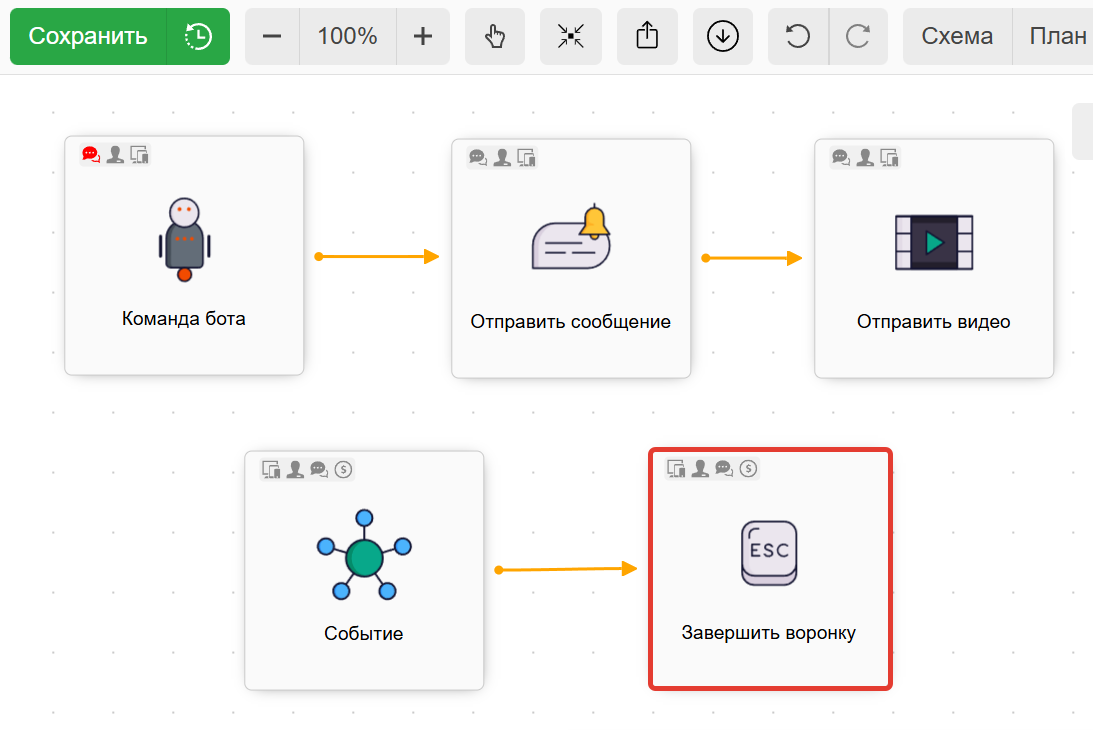The width and height of the screenshot is (1093, 730).
Task: Click the fit-to-center collapse arrows icon
Action: (571, 37)
